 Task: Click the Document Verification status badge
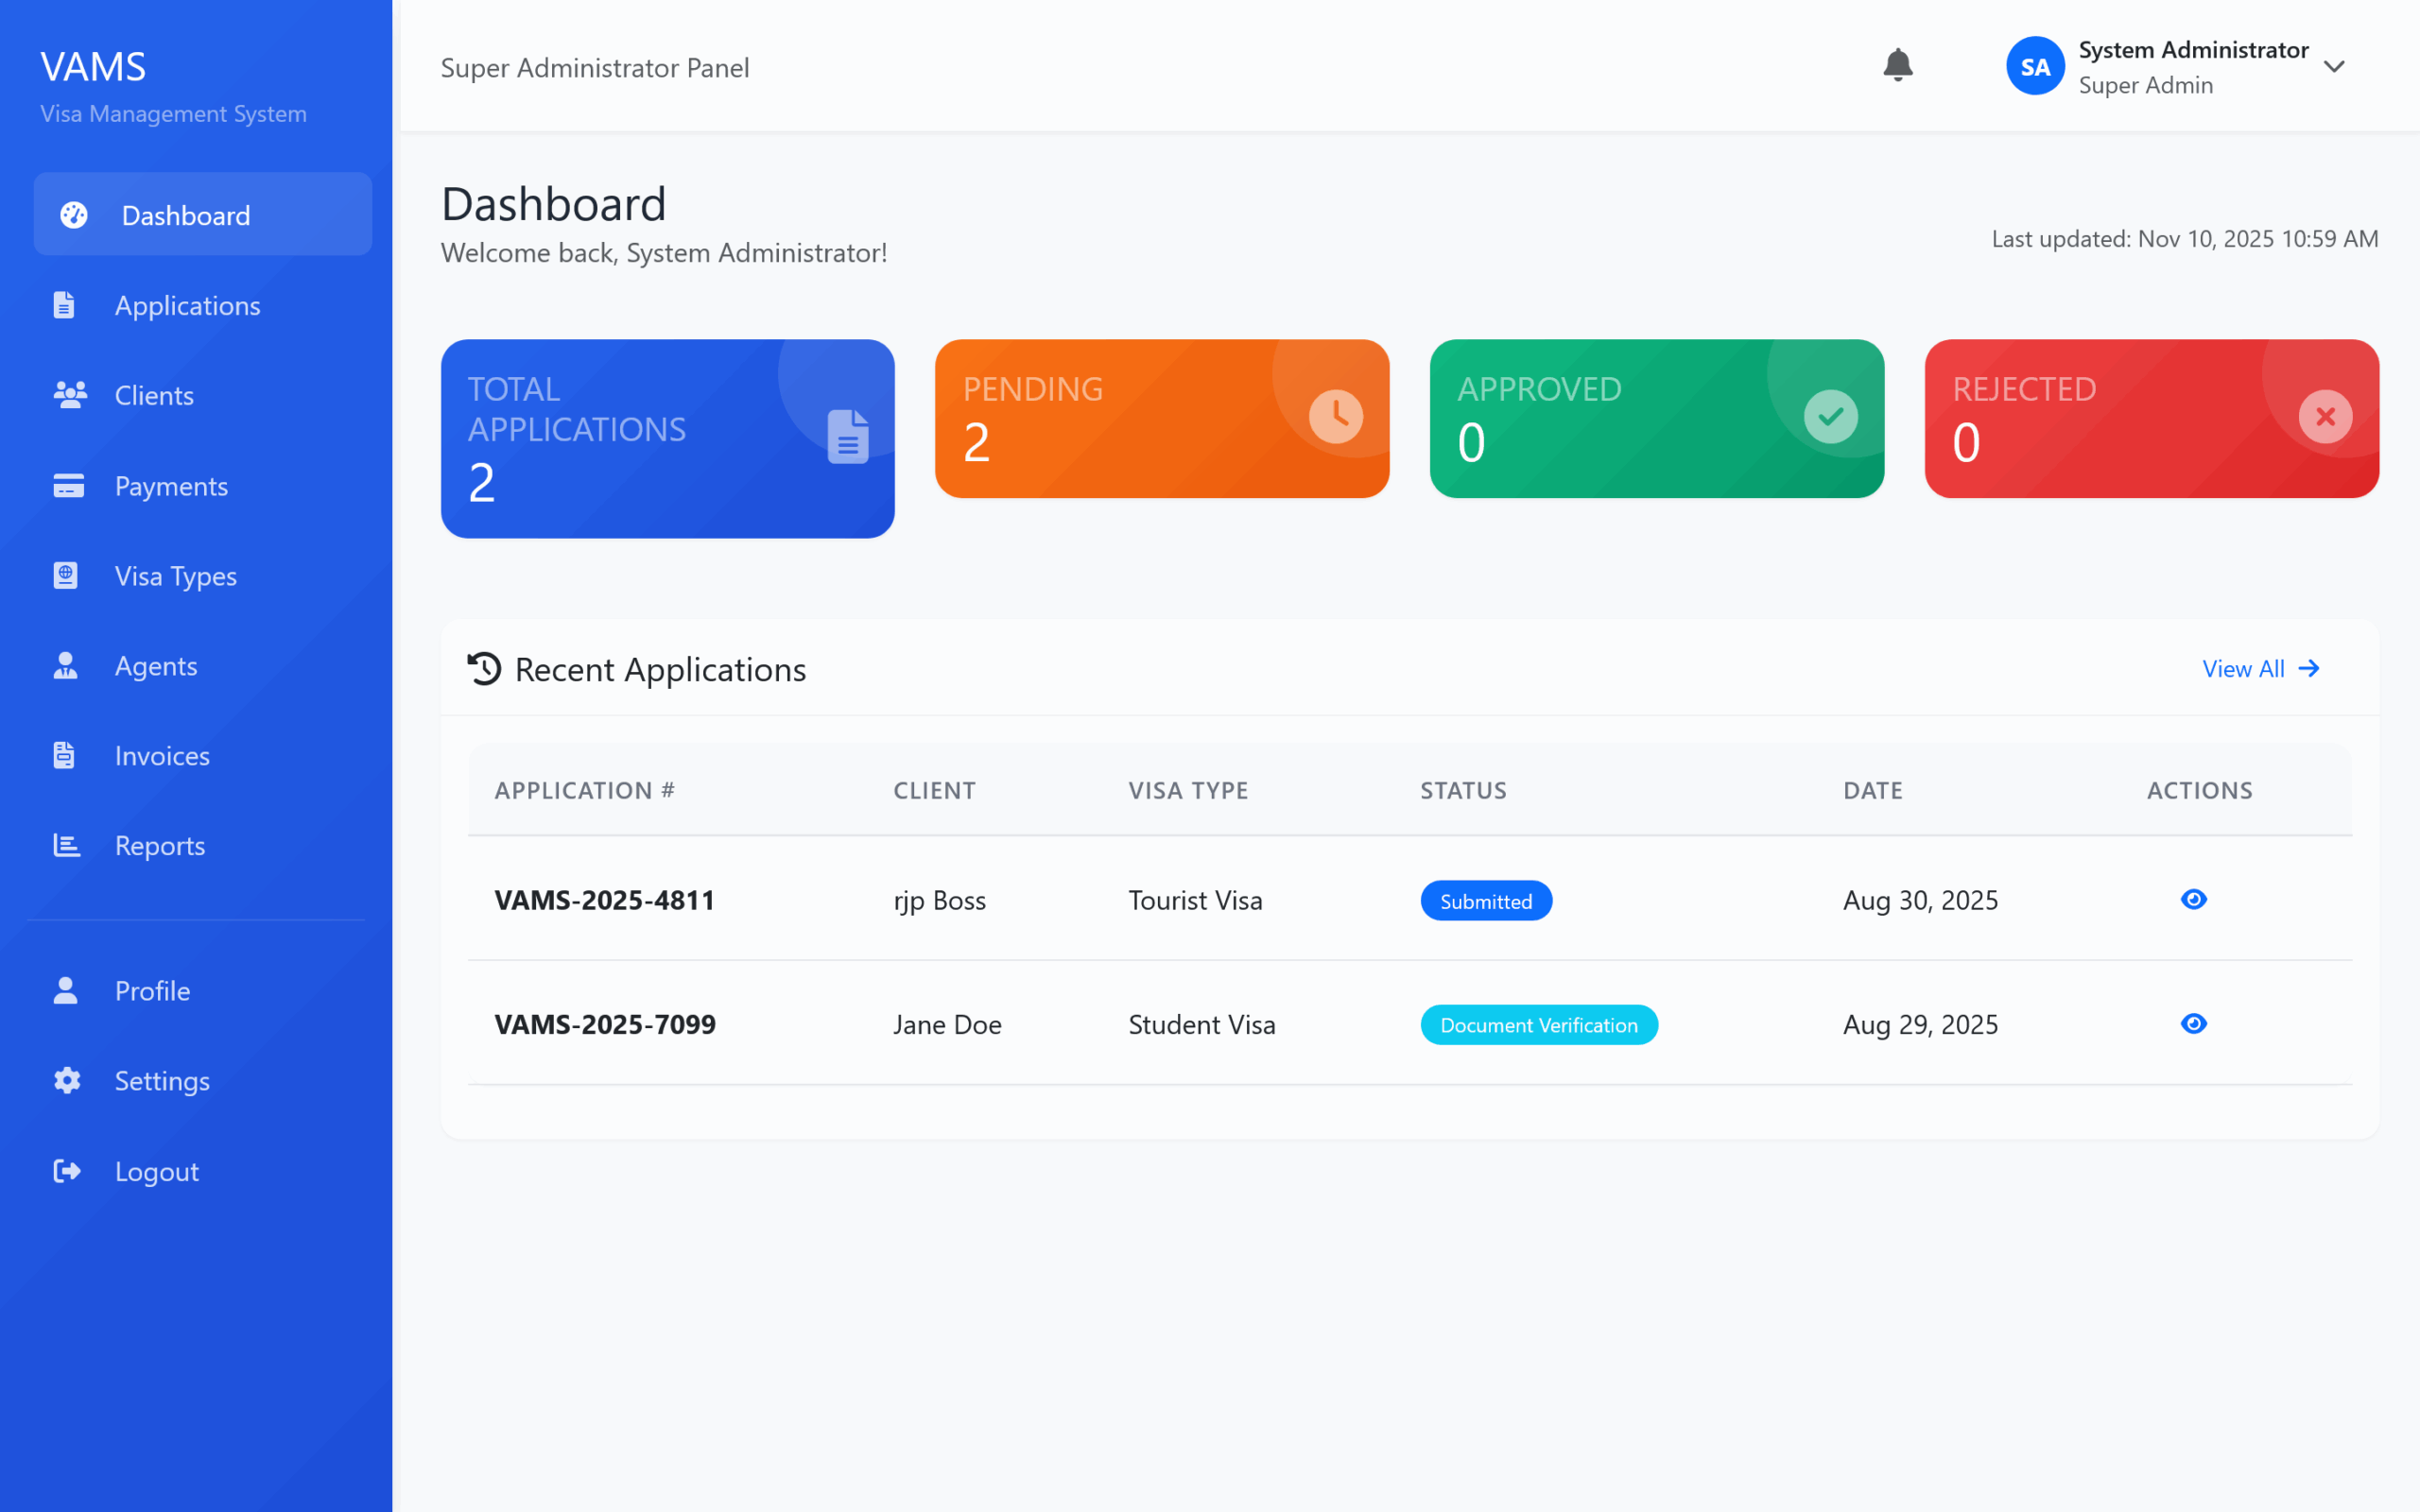[x=1538, y=1025]
